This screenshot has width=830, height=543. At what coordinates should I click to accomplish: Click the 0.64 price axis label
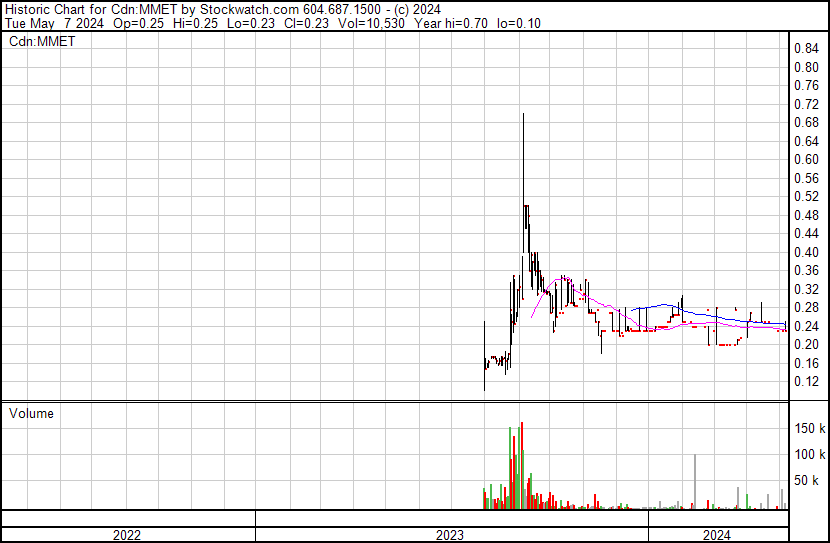[807, 141]
